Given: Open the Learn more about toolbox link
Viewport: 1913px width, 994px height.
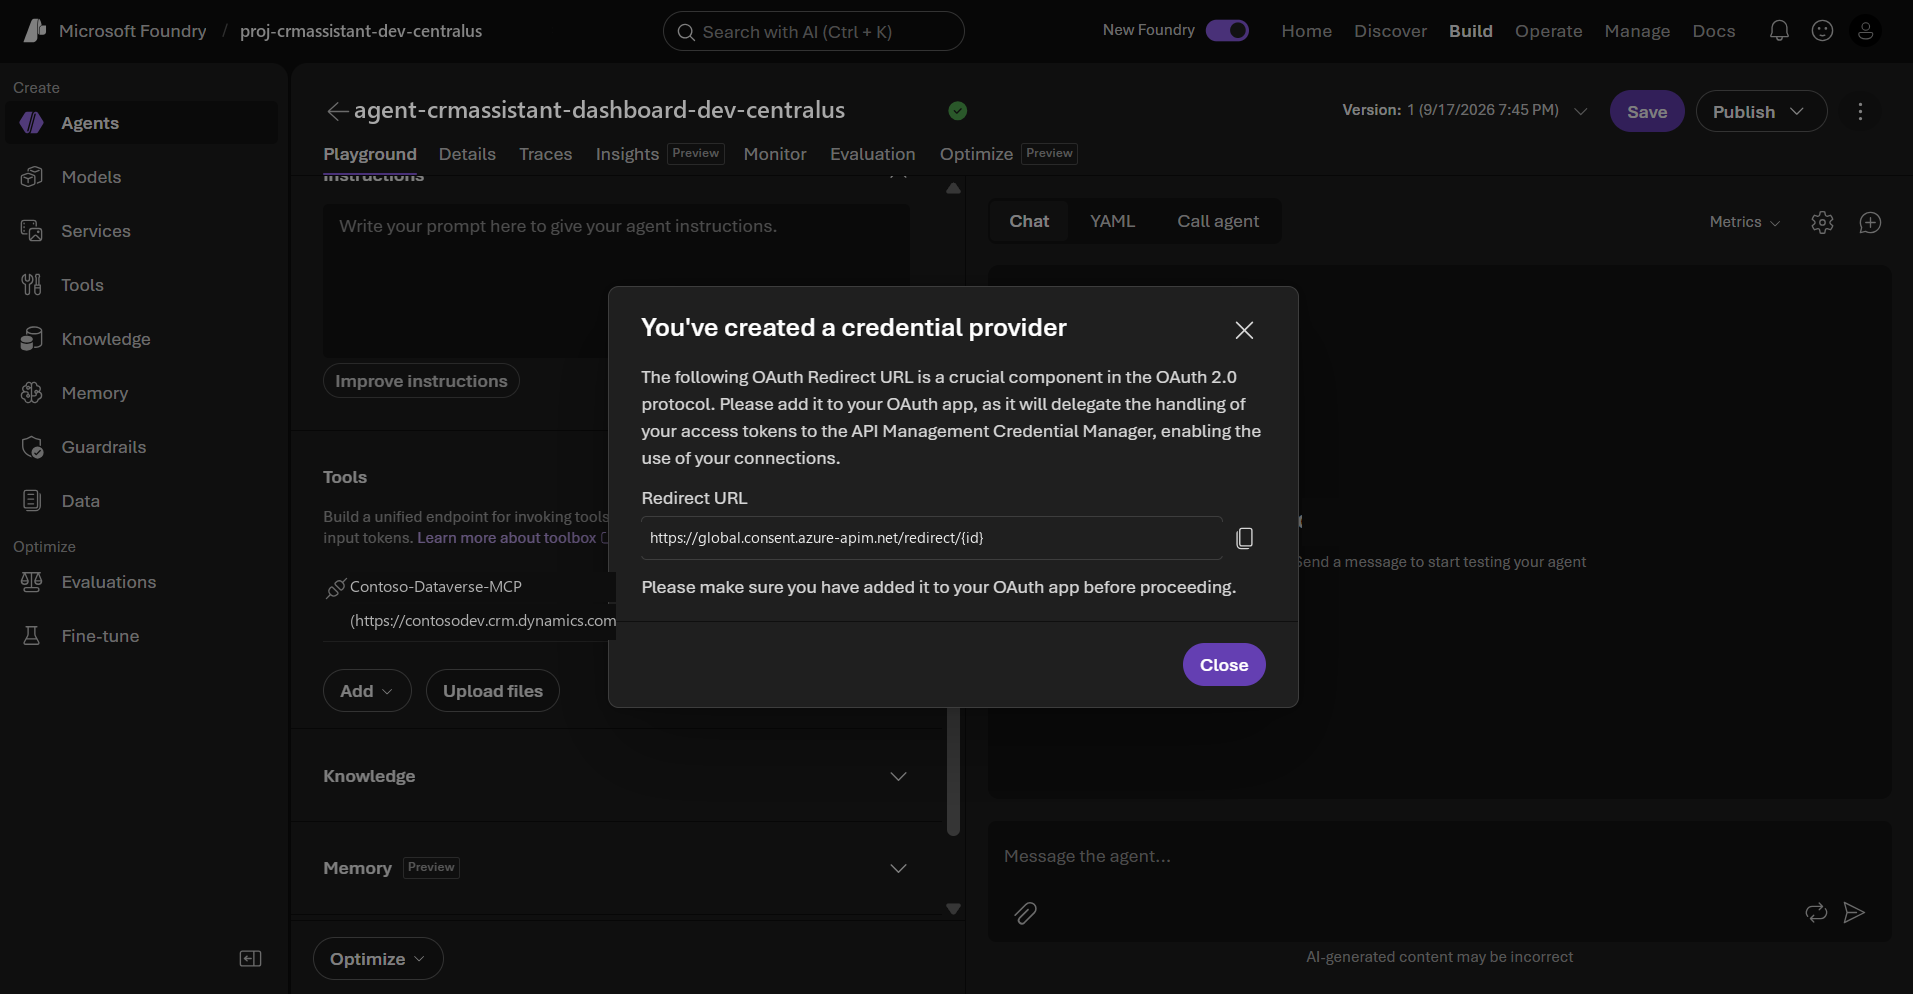Looking at the screenshot, I should 507,538.
